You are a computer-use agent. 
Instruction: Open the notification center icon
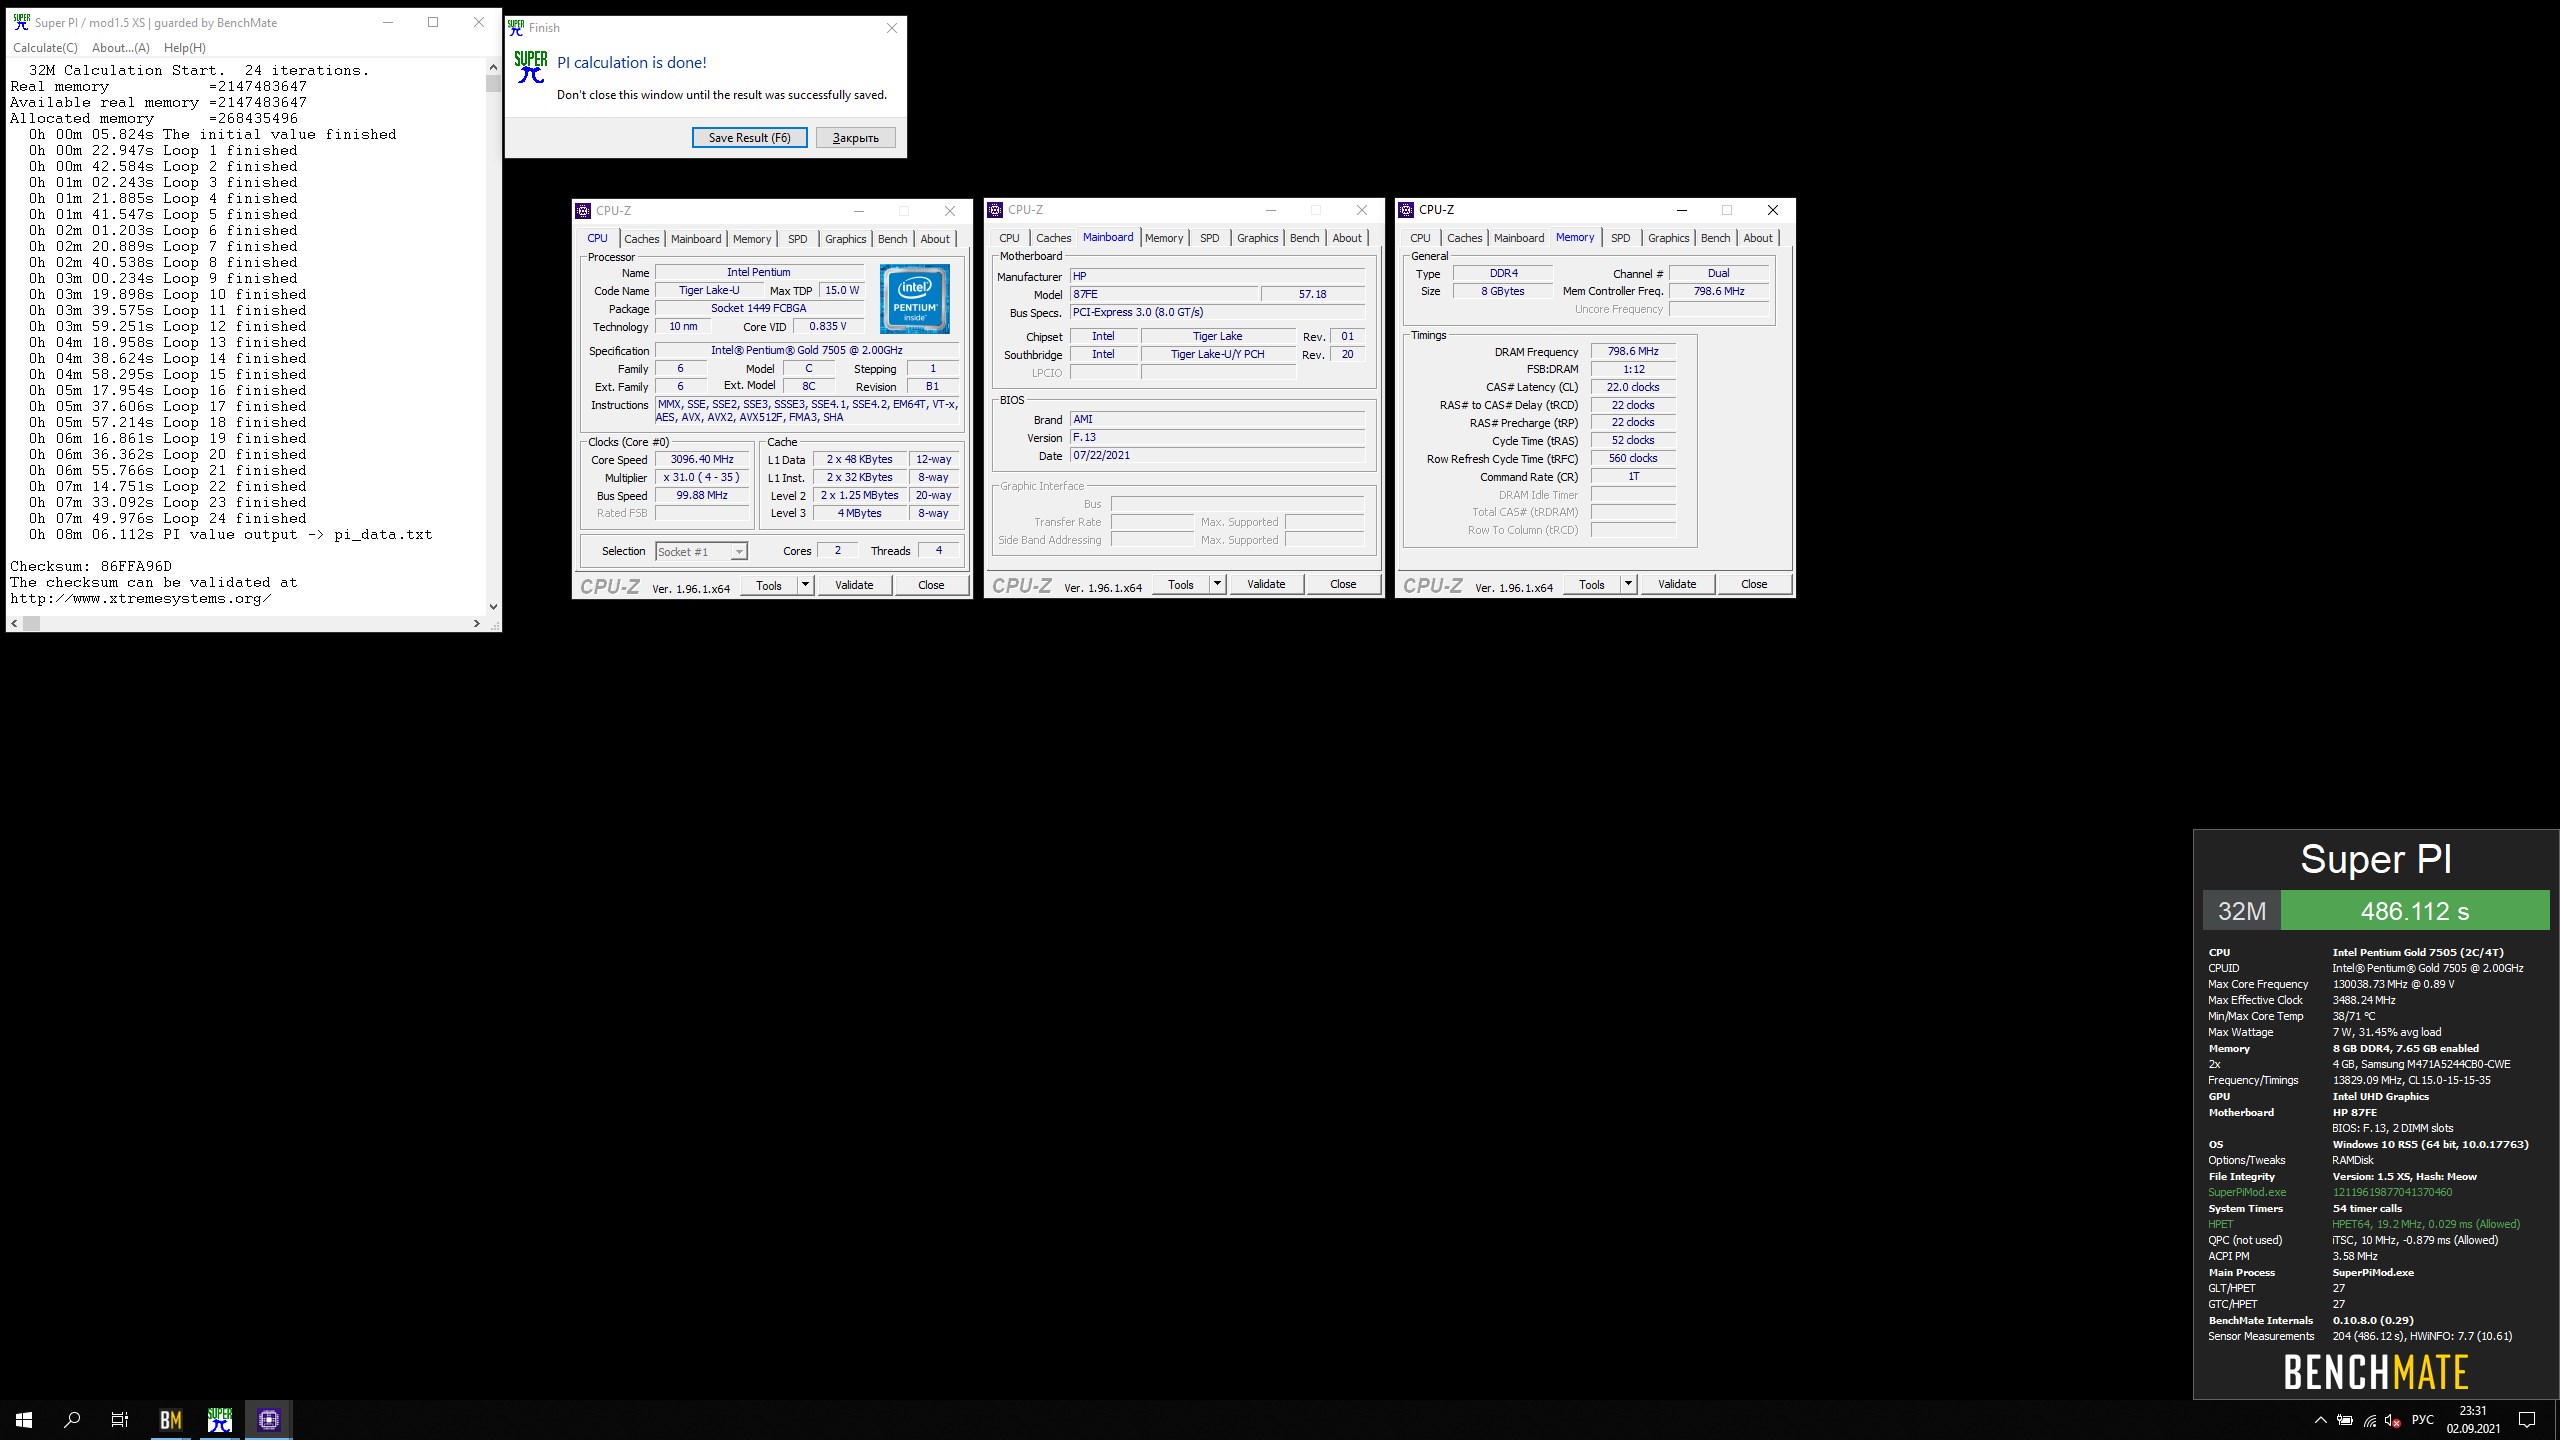click(2526, 1420)
